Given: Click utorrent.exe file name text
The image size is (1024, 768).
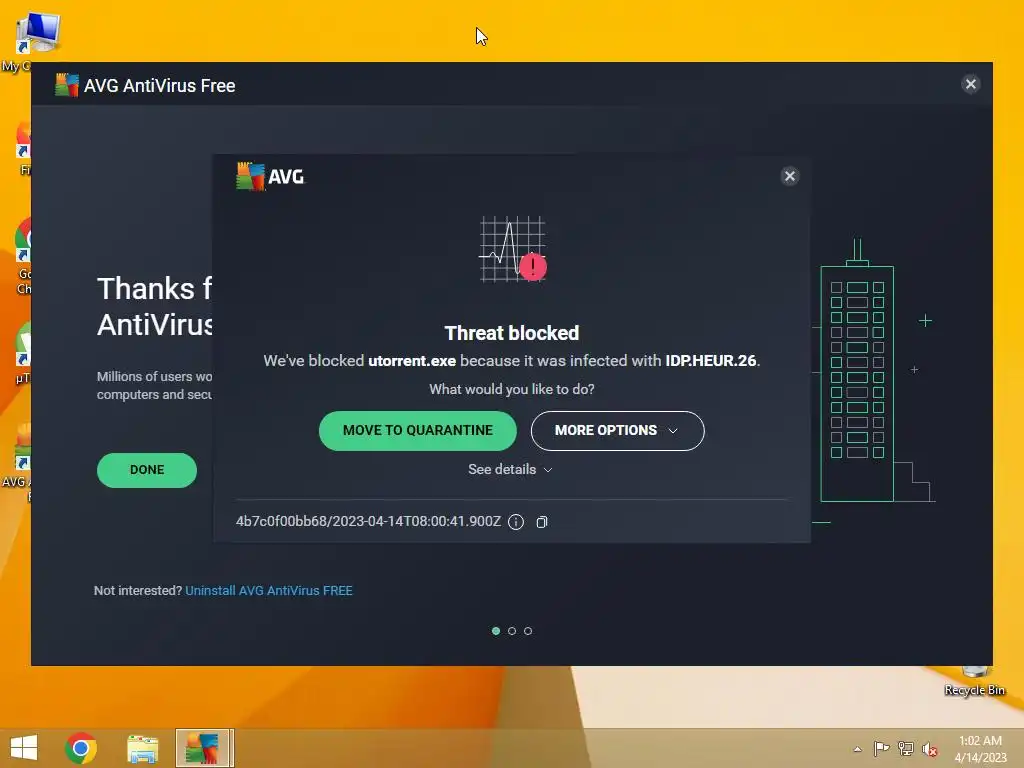Looking at the screenshot, I should (x=412, y=360).
